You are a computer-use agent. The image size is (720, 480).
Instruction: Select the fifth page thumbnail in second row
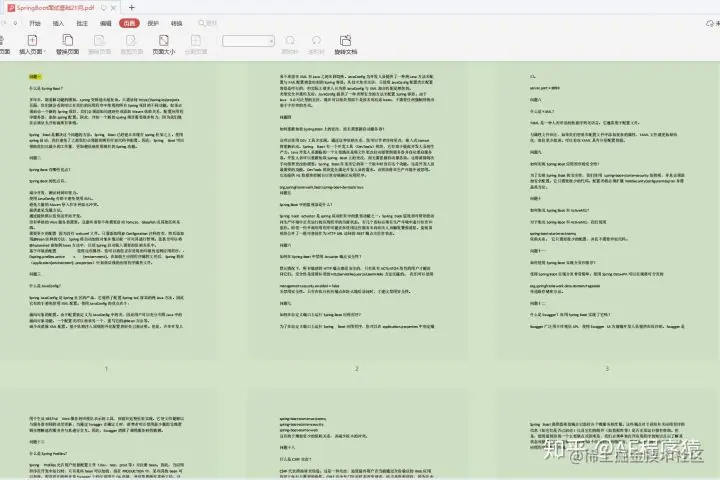click(x=357, y=435)
